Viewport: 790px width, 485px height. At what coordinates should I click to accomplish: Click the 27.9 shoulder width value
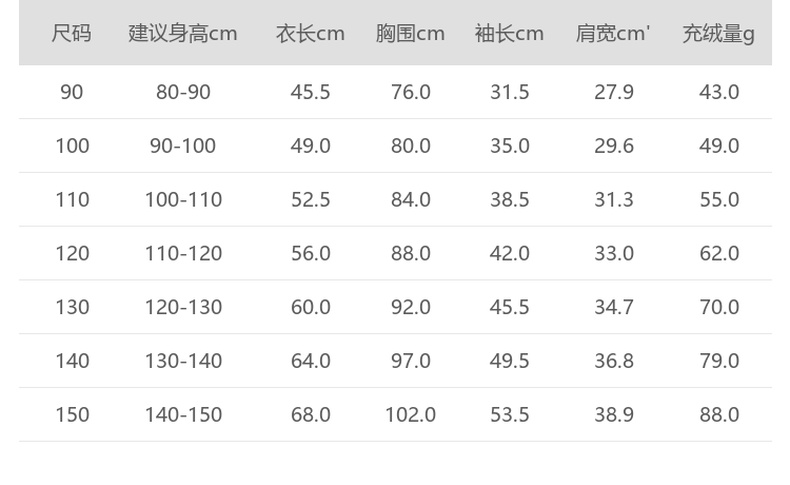click(x=613, y=92)
